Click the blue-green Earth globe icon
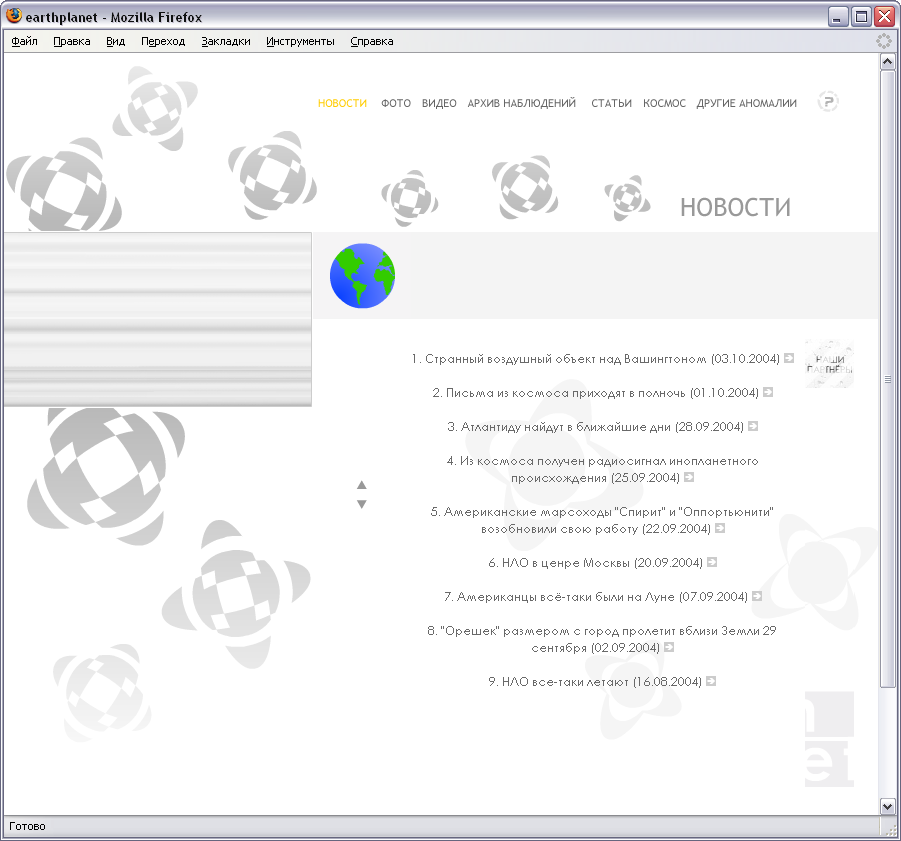The width and height of the screenshot is (901, 841). click(x=362, y=276)
